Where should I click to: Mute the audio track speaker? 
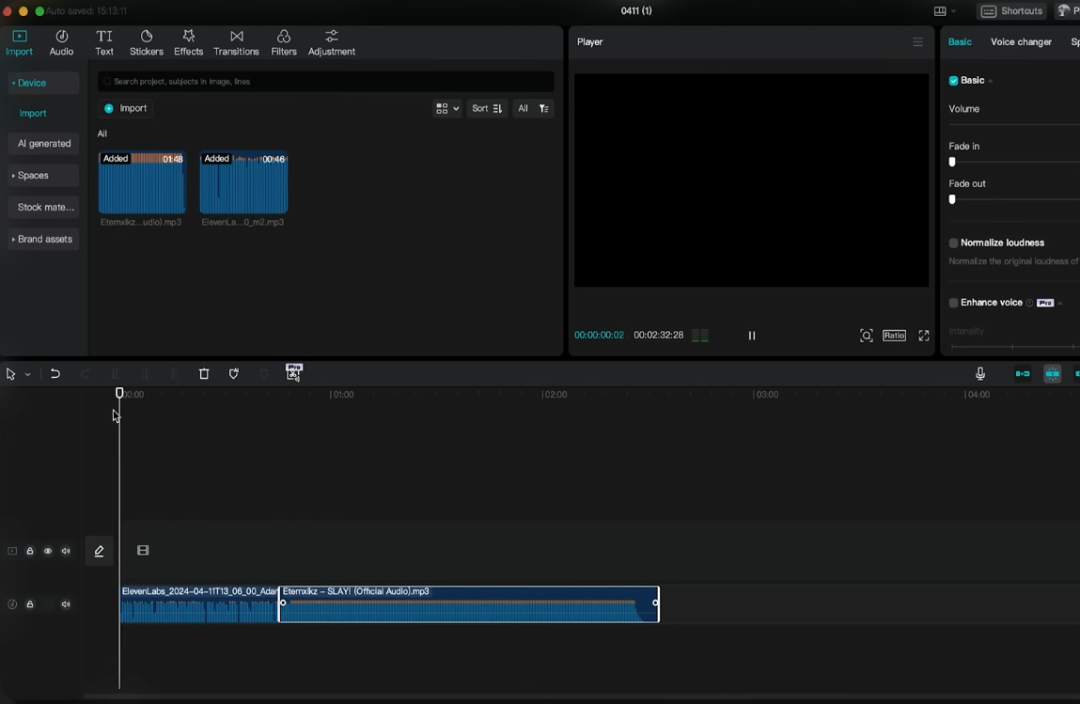point(65,605)
